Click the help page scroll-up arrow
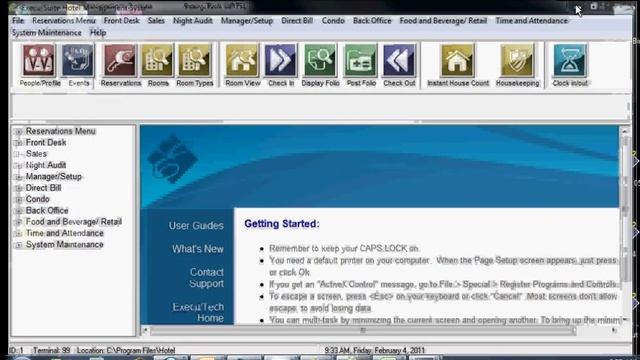The width and height of the screenshot is (640, 360). (x=624, y=131)
